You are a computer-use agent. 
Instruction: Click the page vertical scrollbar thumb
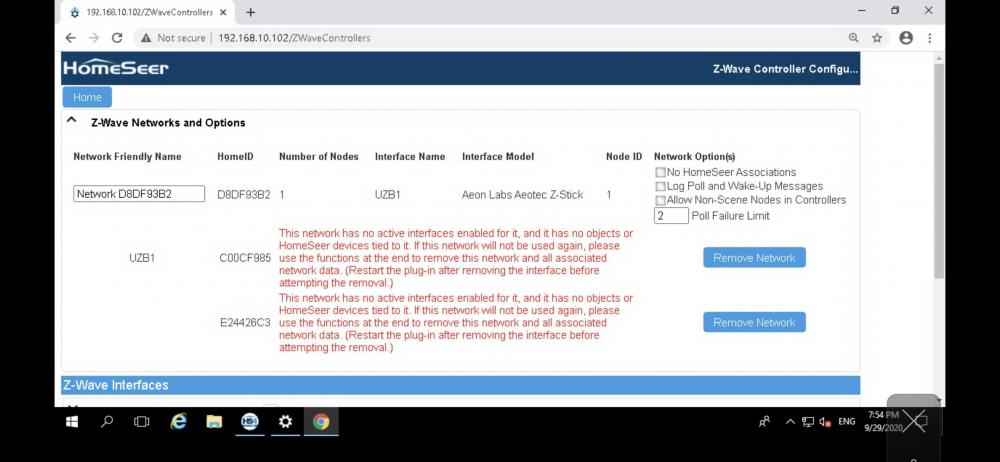(x=939, y=170)
